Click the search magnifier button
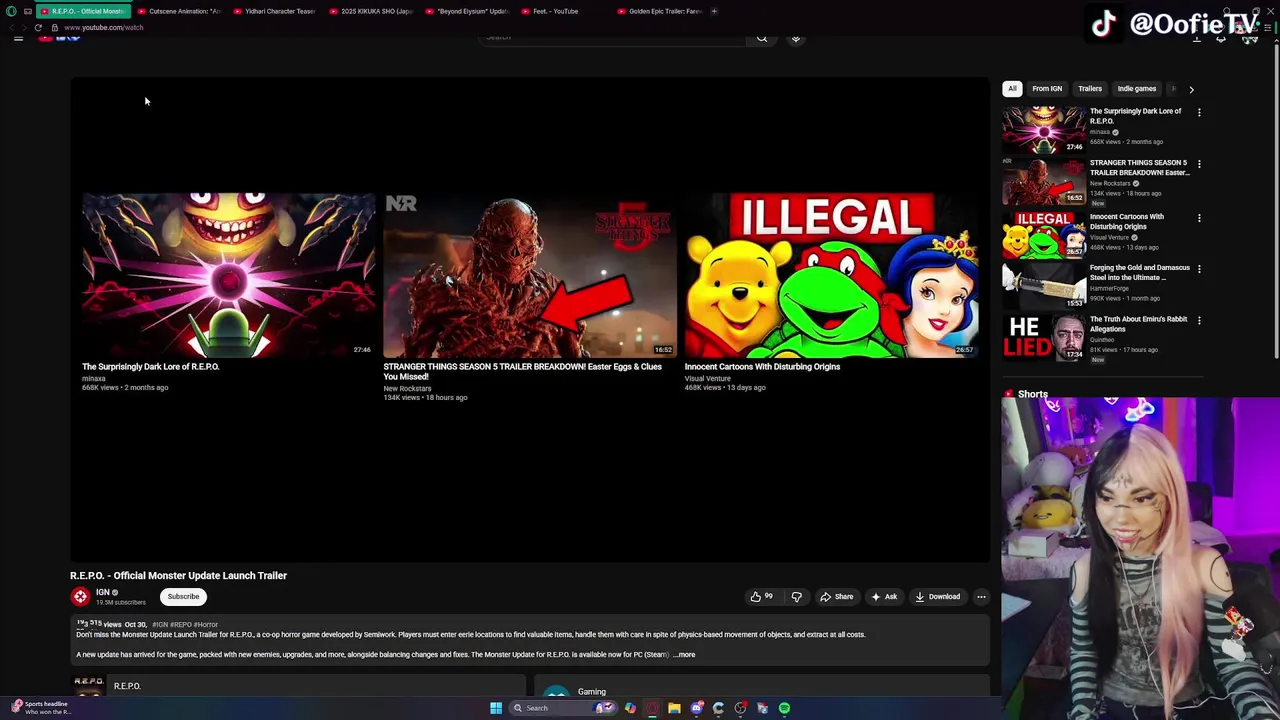The height and width of the screenshot is (720, 1280). pos(762,38)
